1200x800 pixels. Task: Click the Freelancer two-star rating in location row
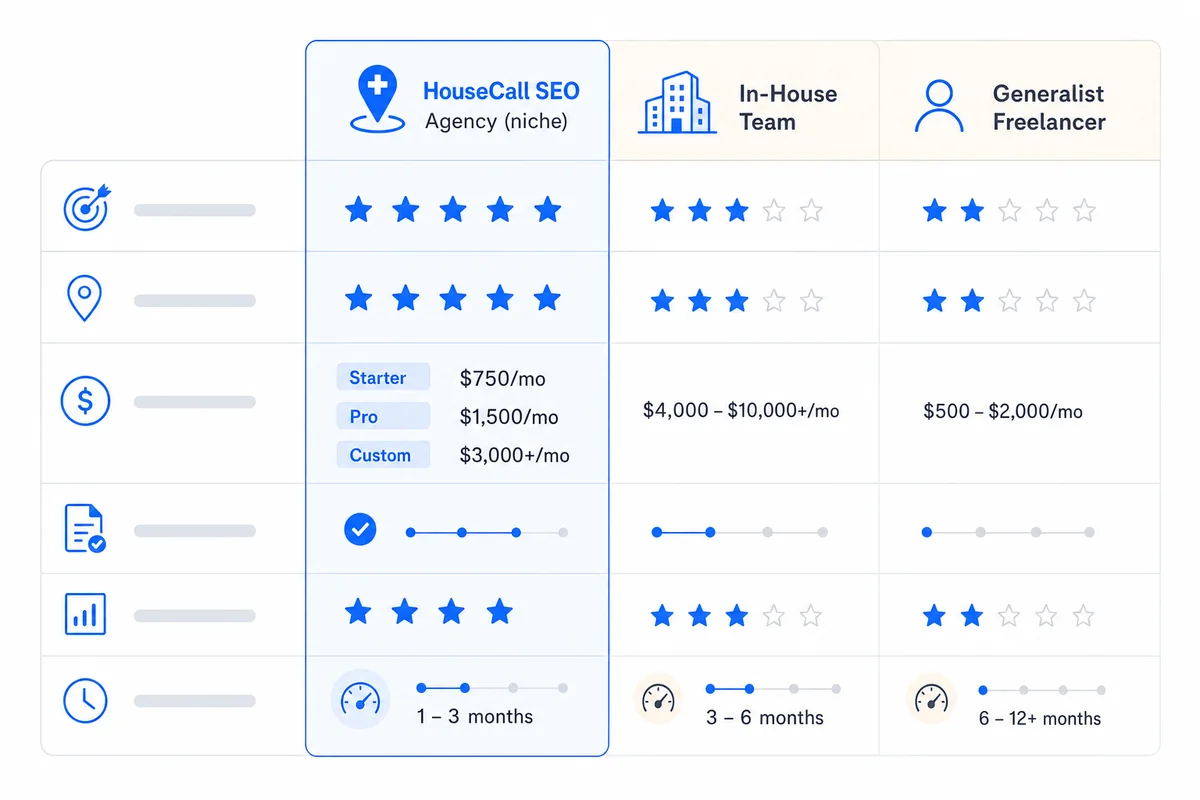click(1009, 300)
